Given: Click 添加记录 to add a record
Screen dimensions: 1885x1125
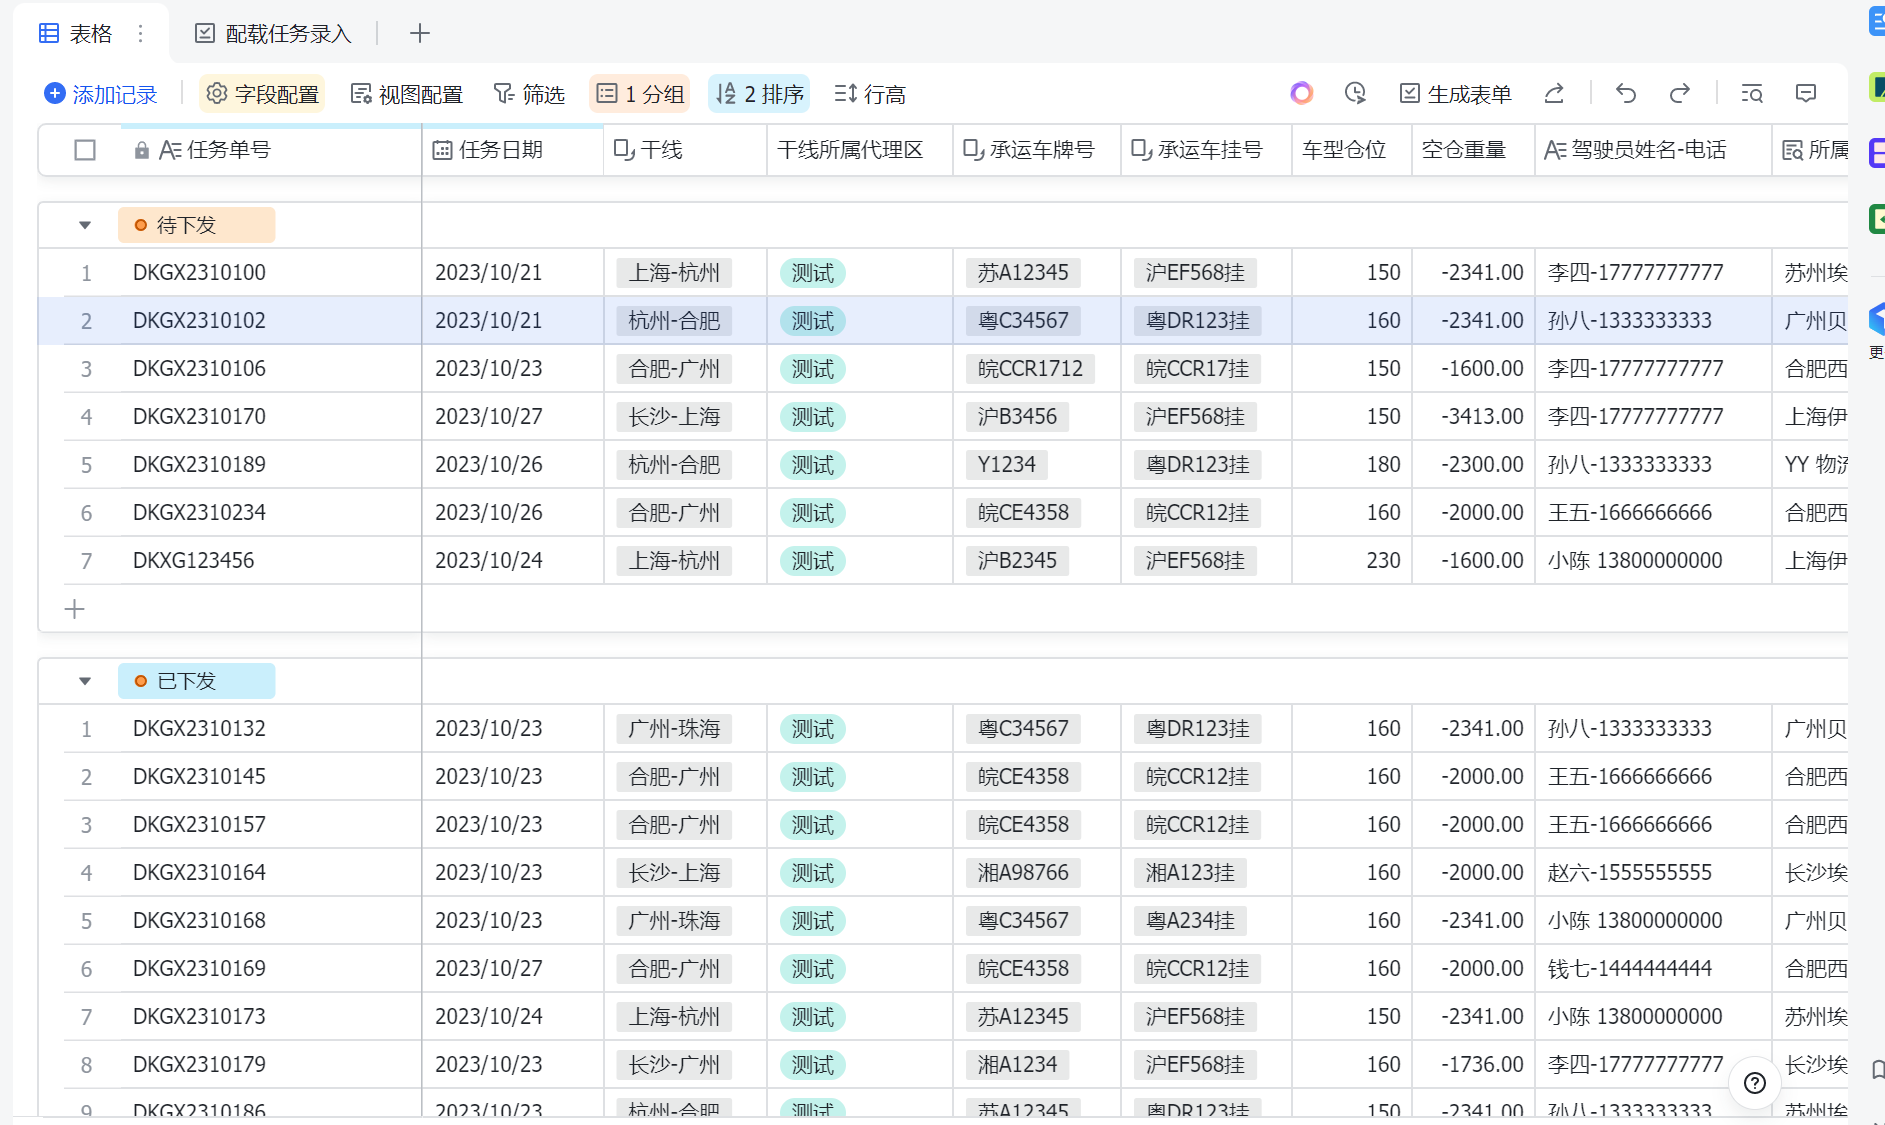Looking at the screenshot, I should (x=101, y=94).
